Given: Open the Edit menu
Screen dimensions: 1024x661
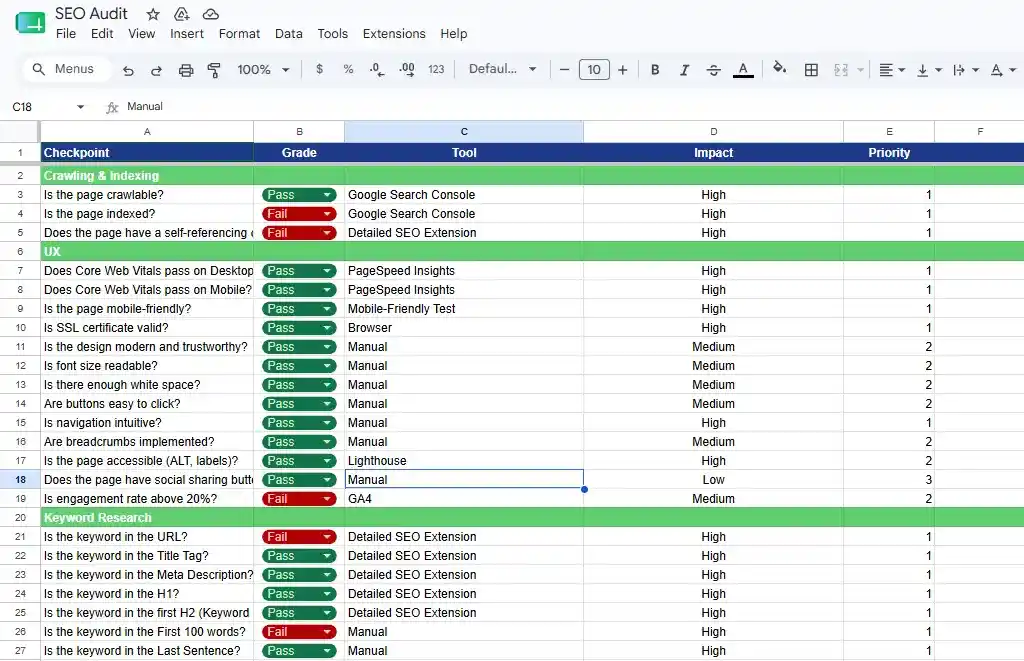Looking at the screenshot, I should (x=102, y=33).
